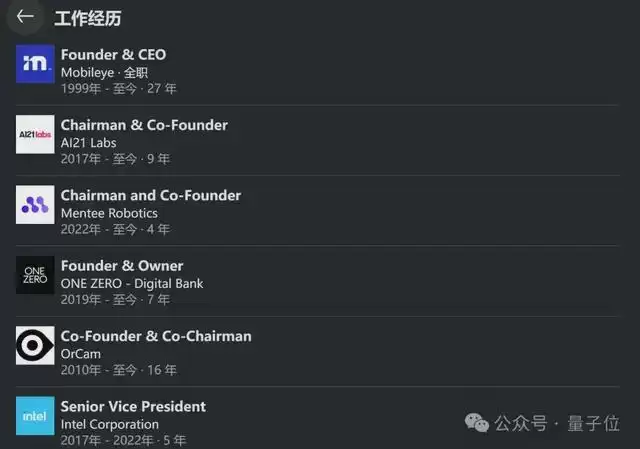640x449 pixels.
Task: Open Chairman & Co-Founder entry
Action: pyautogui.click(x=144, y=125)
